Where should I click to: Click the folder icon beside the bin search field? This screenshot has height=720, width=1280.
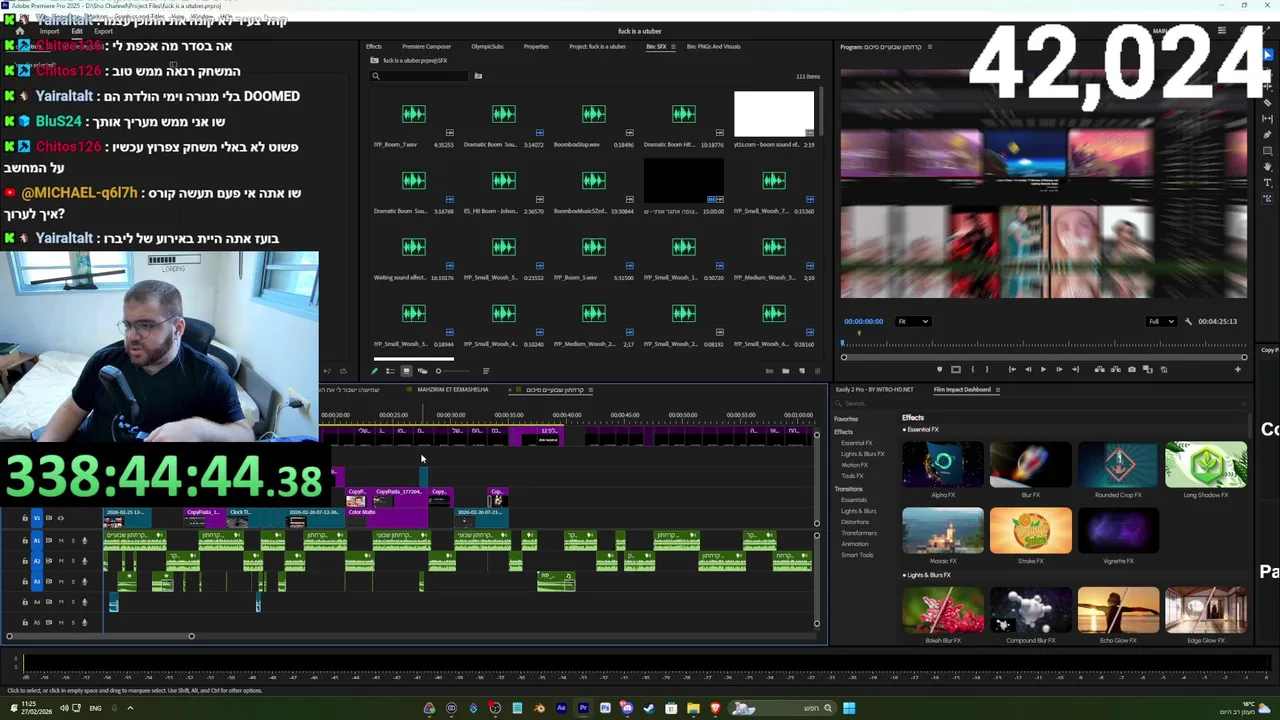(x=478, y=76)
